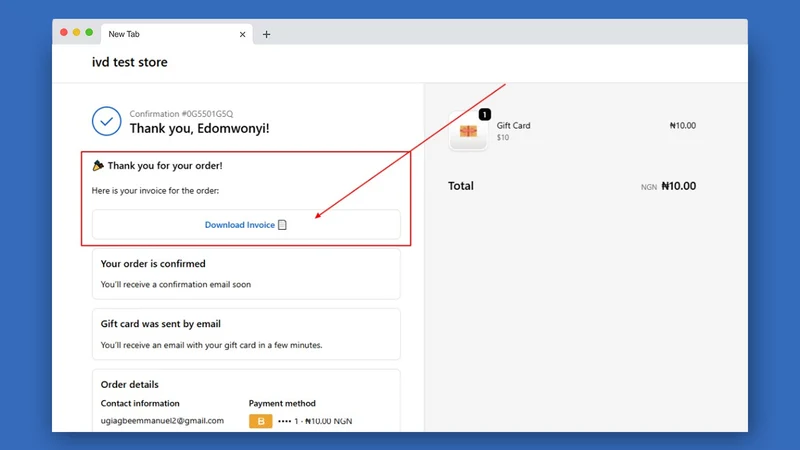The image size is (800, 450).
Task: Click You'll receive a confirmation email soon
Action: point(176,285)
